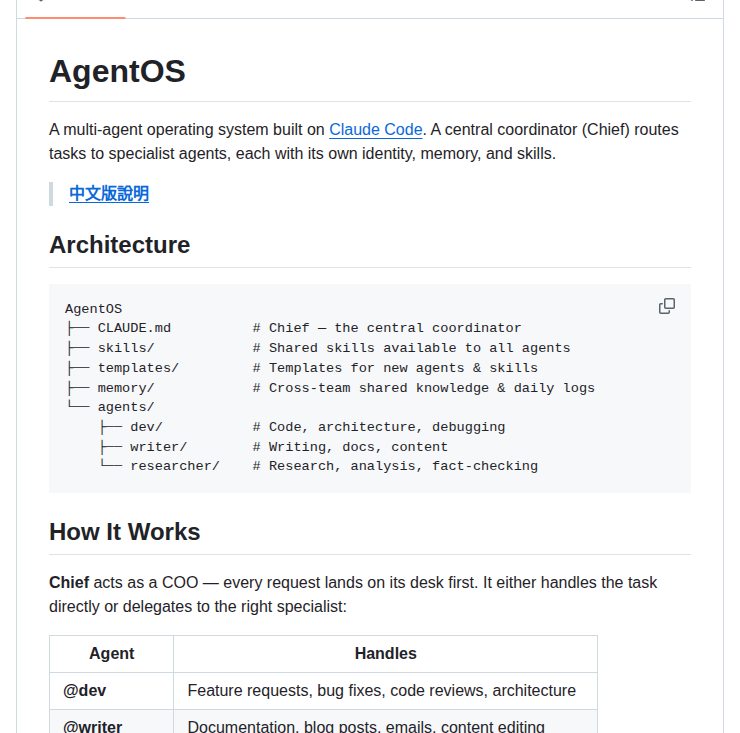Click the CLAUDE.md line in tree
This screenshot has height=733, width=740.
[134, 328]
